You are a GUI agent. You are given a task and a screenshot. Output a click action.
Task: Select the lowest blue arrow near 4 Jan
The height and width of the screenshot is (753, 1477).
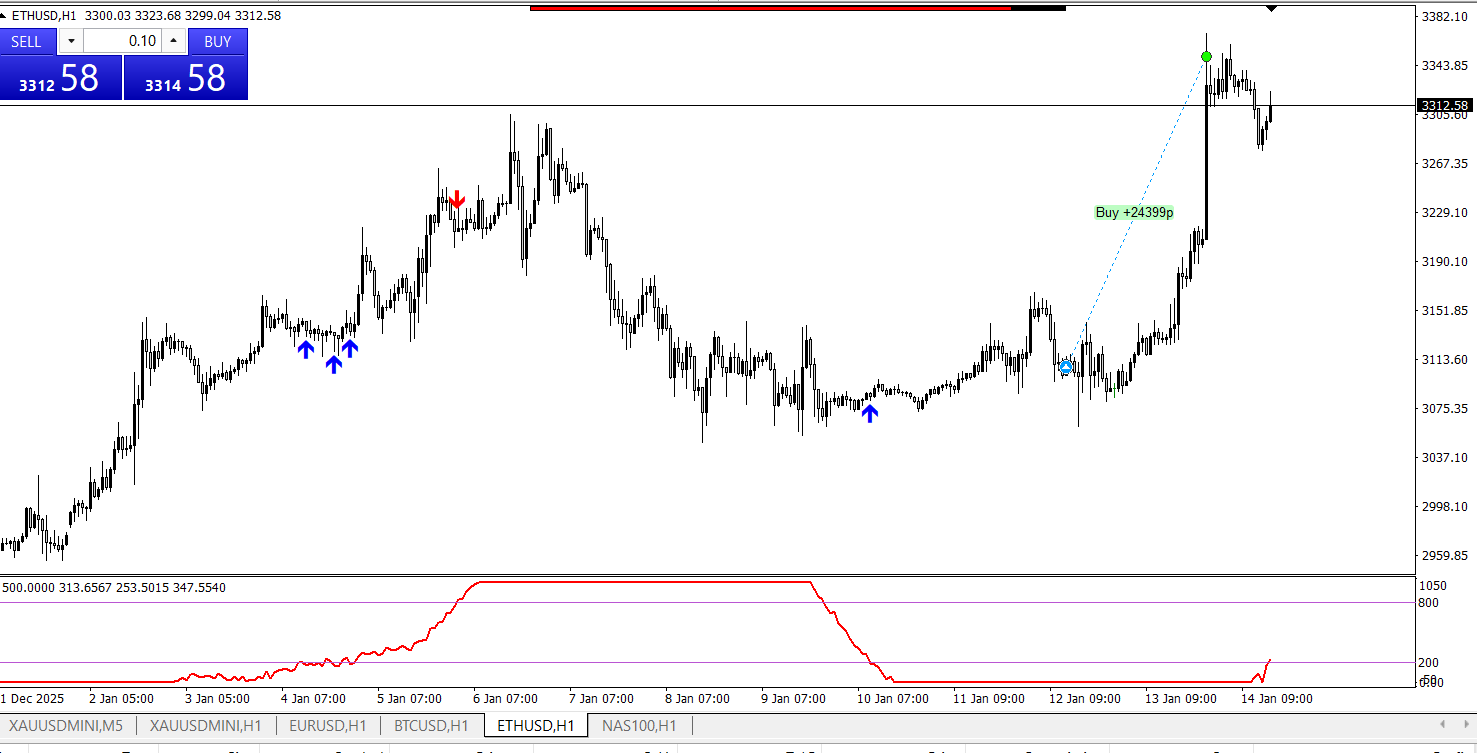[x=333, y=364]
